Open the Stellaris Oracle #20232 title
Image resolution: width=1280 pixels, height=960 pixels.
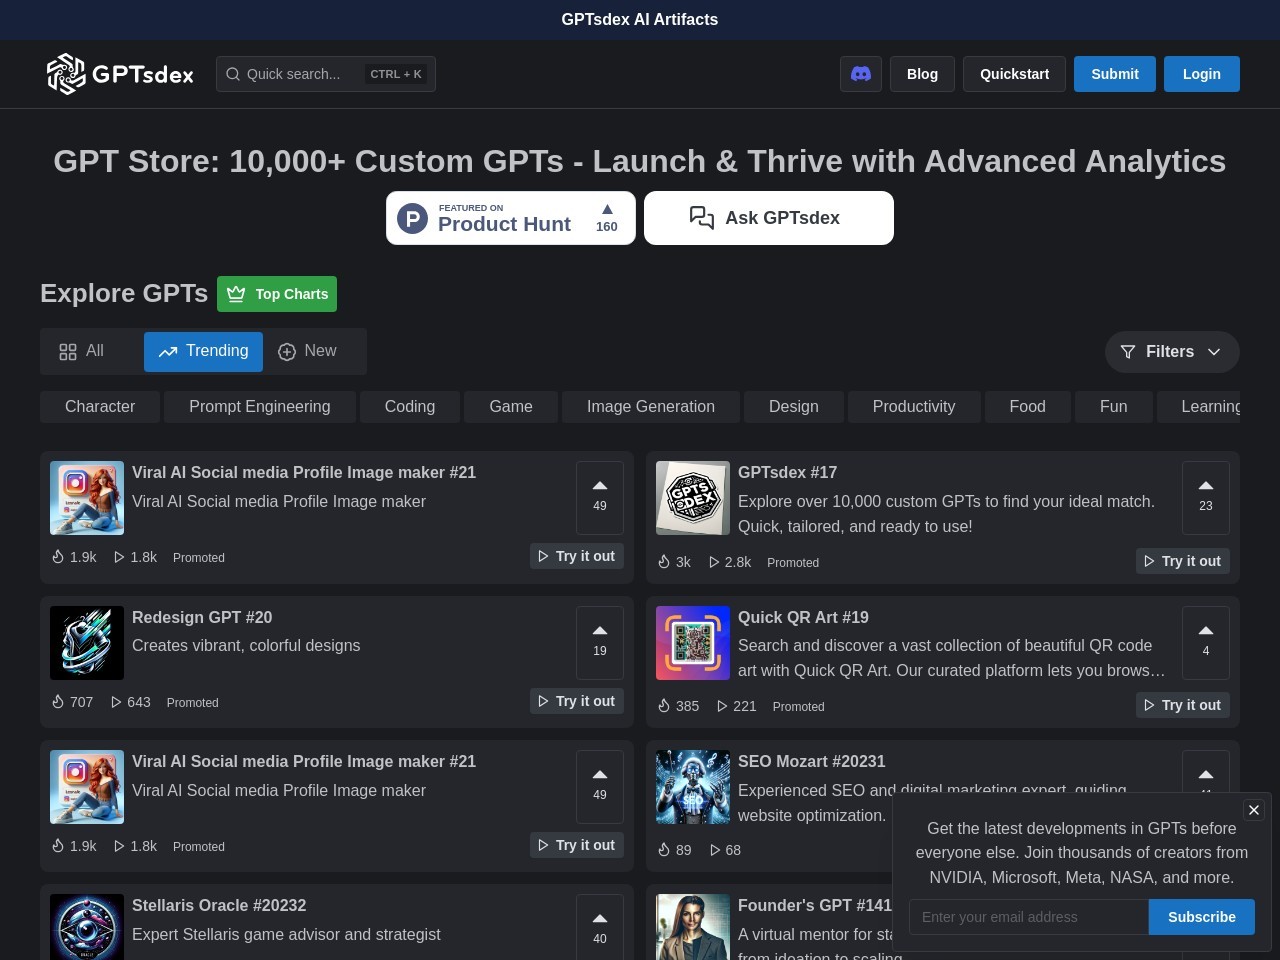coord(219,905)
